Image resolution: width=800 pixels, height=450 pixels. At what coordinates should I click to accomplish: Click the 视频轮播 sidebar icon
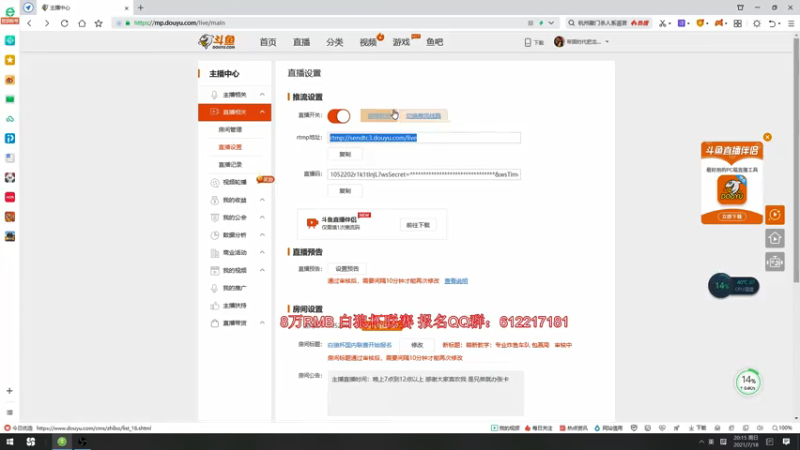pyautogui.click(x=215, y=182)
